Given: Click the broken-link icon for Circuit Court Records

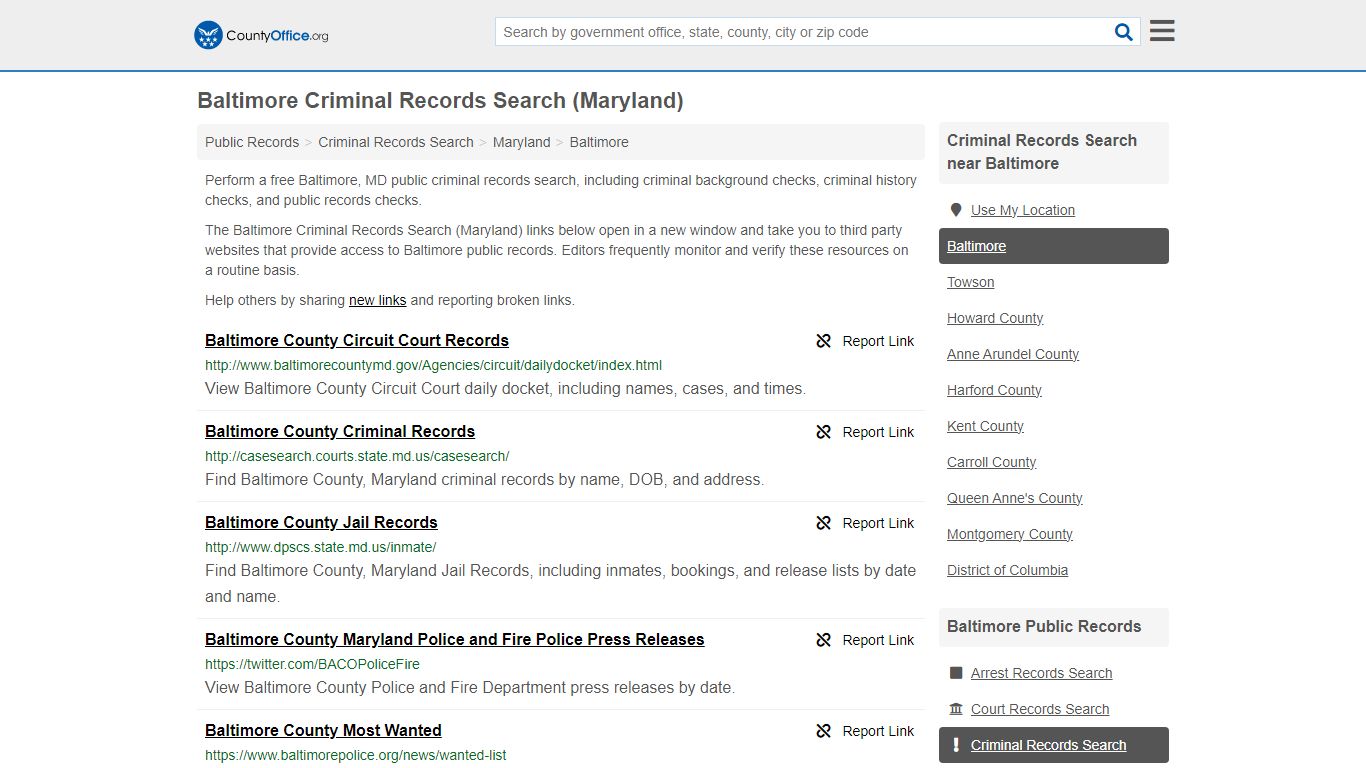Looking at the screenshot, I should point(824,341).
